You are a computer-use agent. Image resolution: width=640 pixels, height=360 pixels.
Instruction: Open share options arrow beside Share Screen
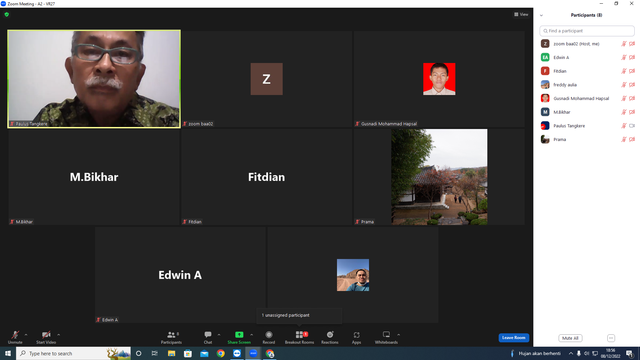pos(251,335)
